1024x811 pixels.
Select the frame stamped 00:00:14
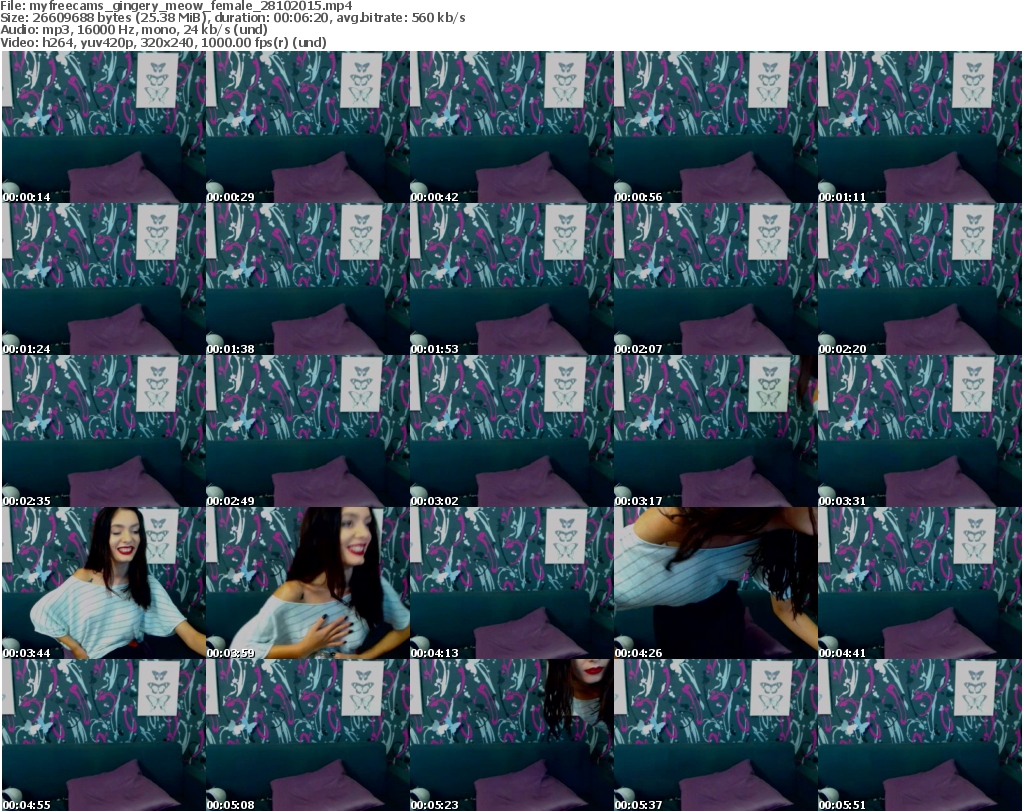(x=103, y=127)
